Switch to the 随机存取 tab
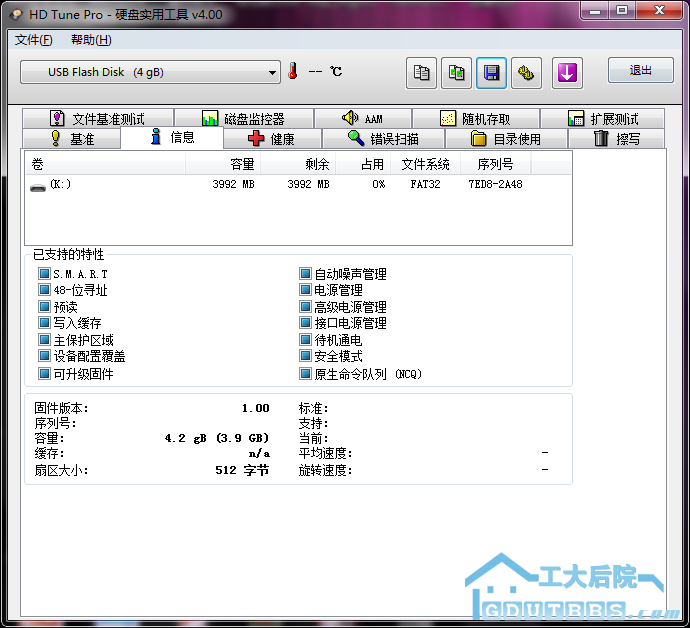Screen dimensions: 690x628 coord(476,118)
